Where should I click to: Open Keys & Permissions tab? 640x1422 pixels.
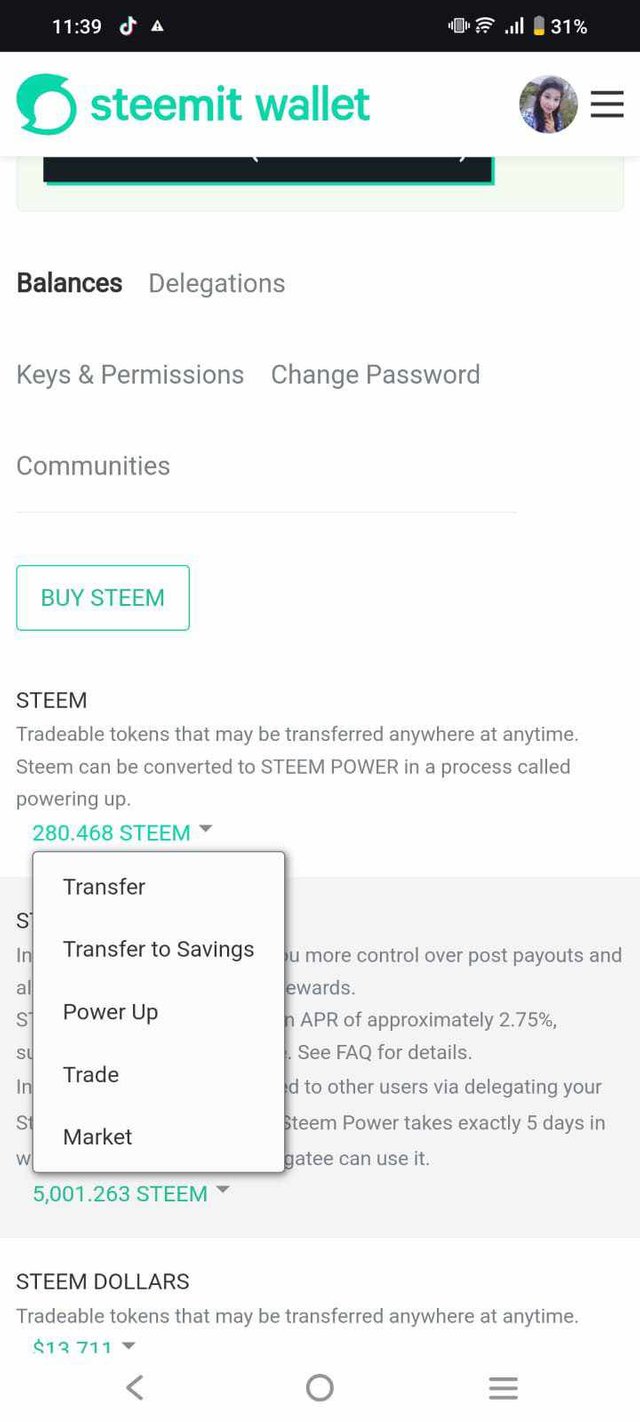[130, 375]
